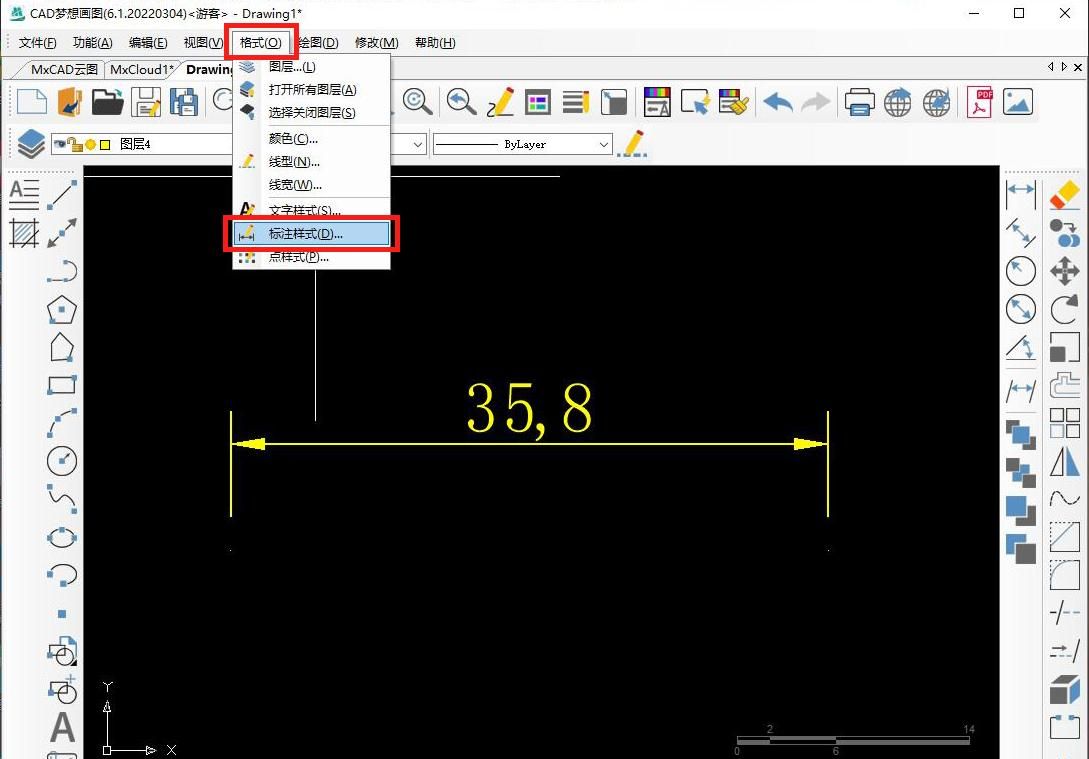1089x759 pixels.
Task: Open the layer manager stack icon
Action: [x=31, y=144]
